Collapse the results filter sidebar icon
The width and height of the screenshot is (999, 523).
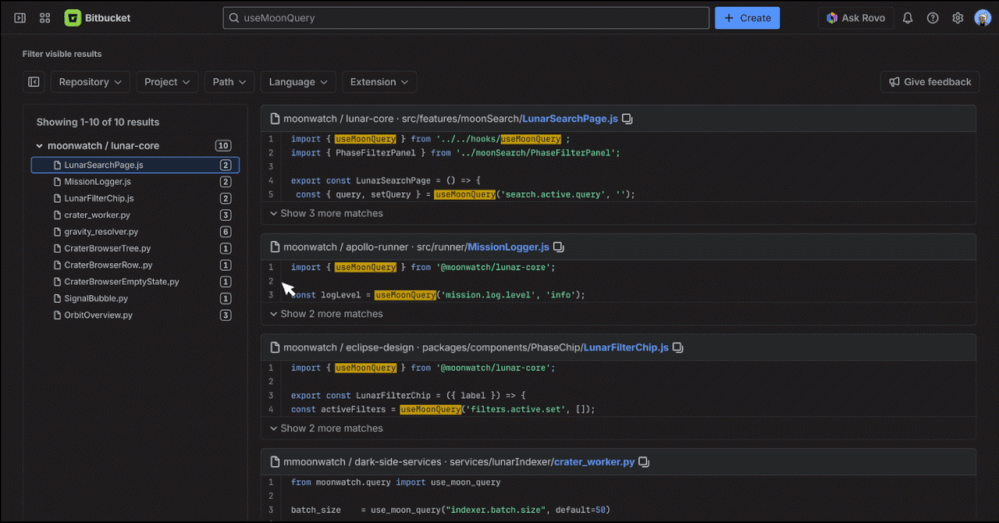click(x=34, y=82)
